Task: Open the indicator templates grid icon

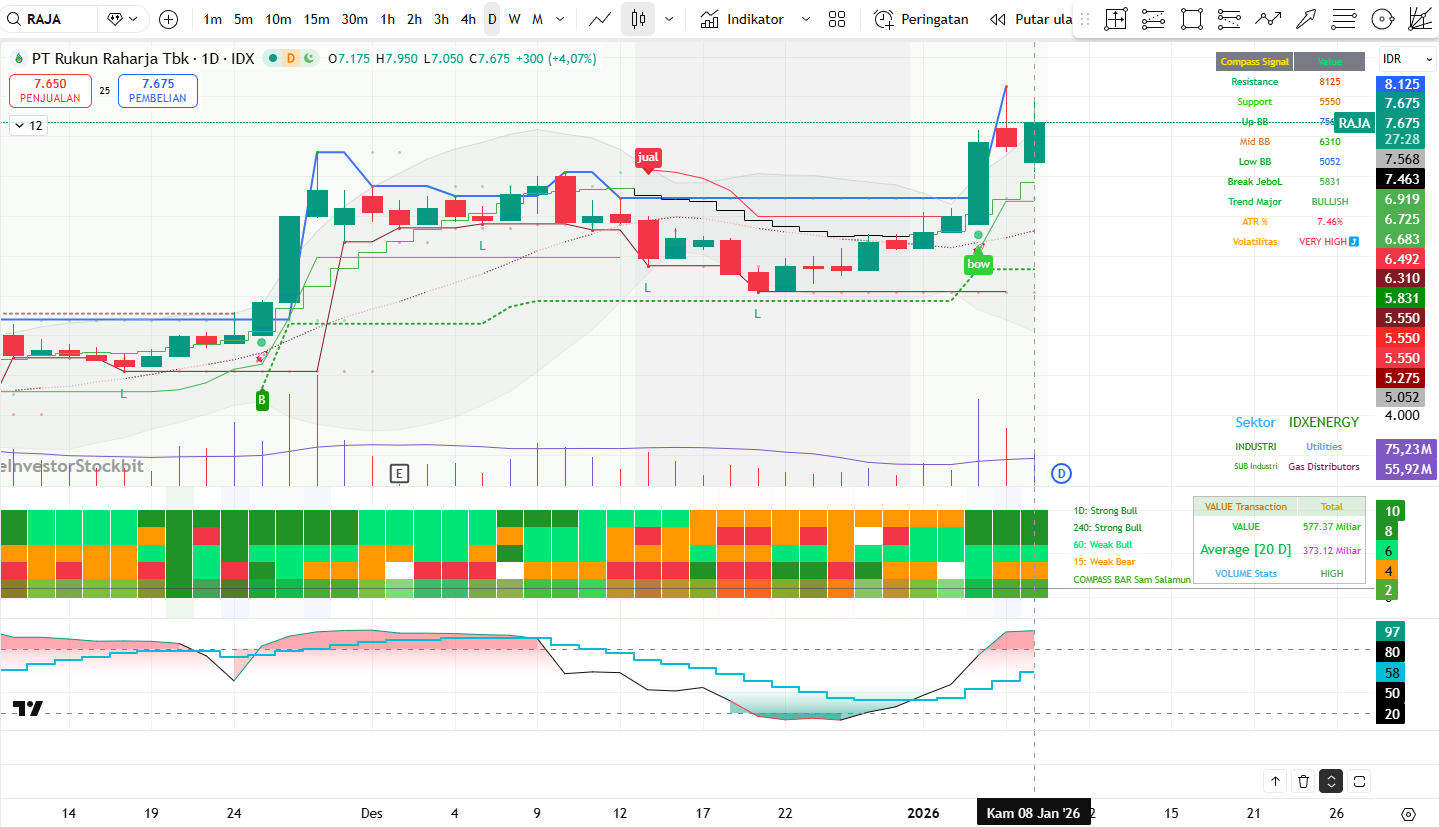Action: [x=837, y=19]
